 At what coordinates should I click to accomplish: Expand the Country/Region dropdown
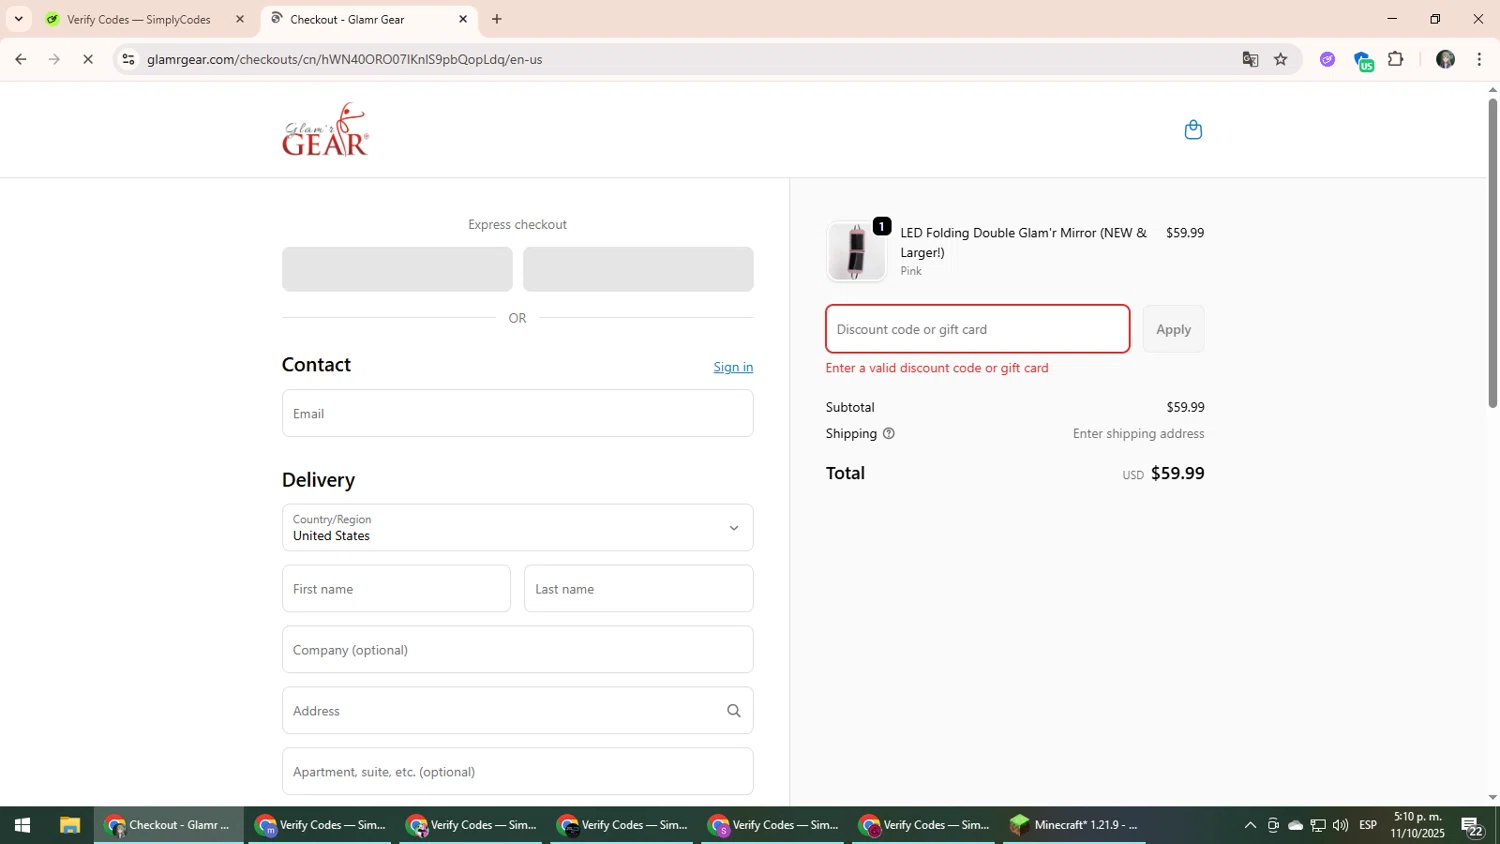[517, 528]
